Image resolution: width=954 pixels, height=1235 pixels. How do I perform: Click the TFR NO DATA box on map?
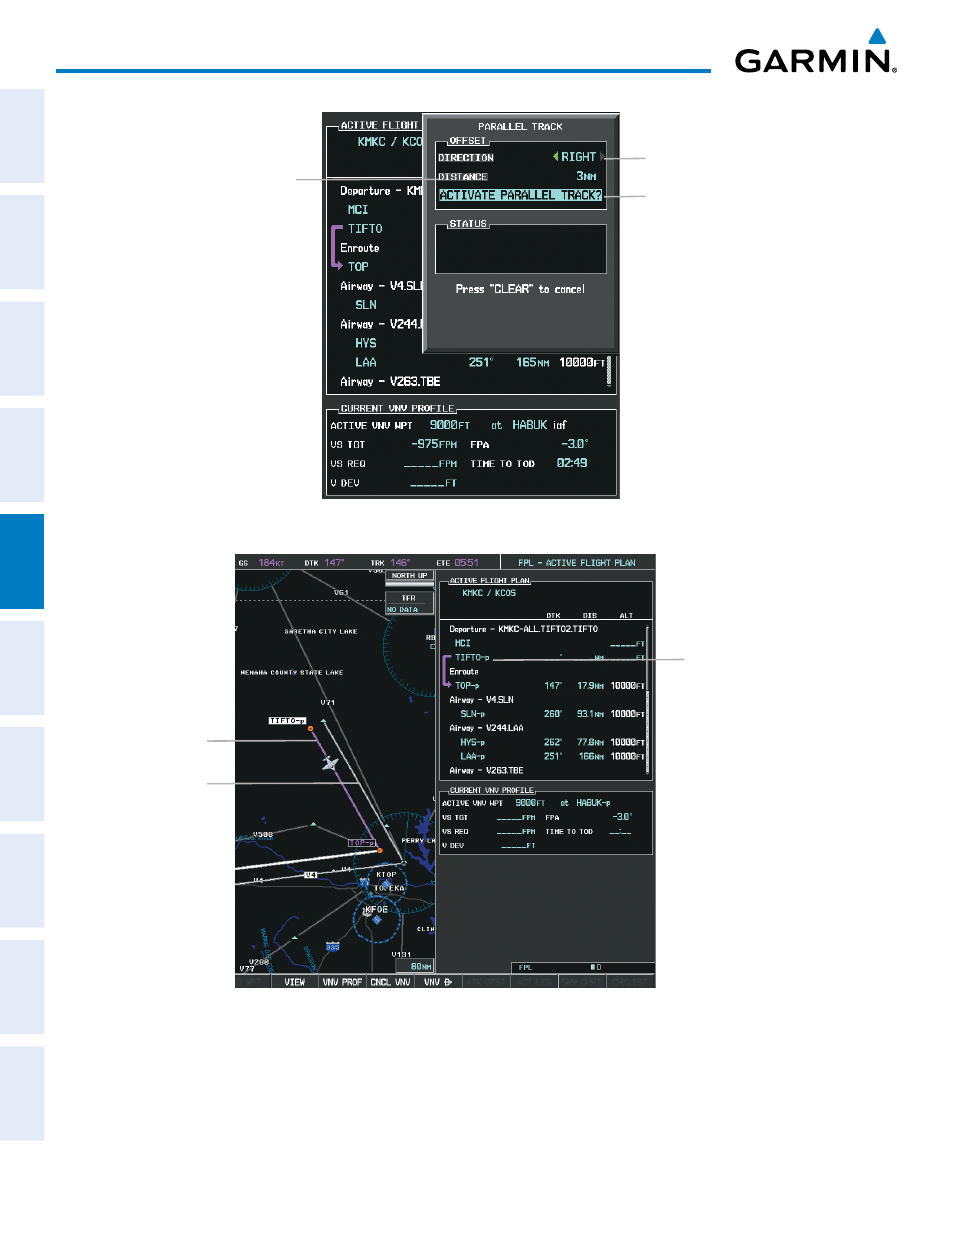(x=409, y=603)
